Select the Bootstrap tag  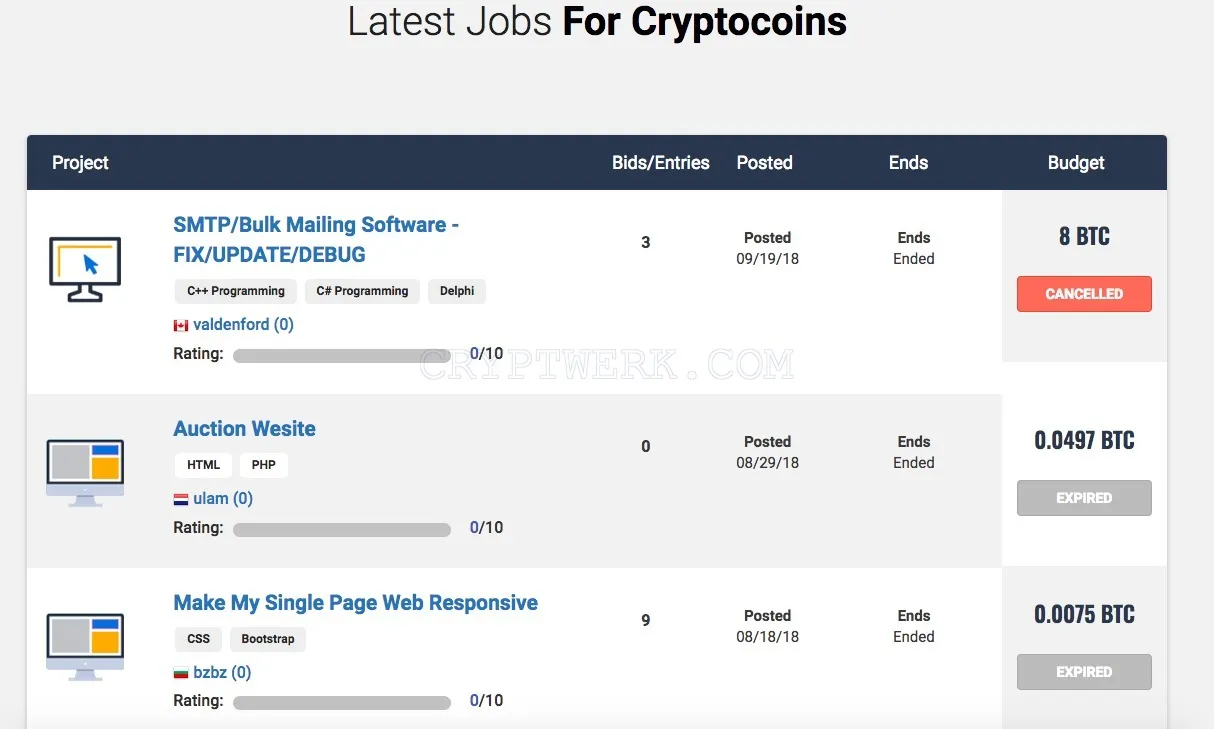pyautogui.click(x=268, y=639)
